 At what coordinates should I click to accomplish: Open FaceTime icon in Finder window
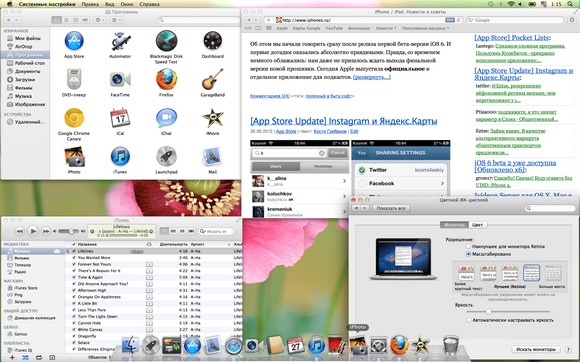pos(120,79)
